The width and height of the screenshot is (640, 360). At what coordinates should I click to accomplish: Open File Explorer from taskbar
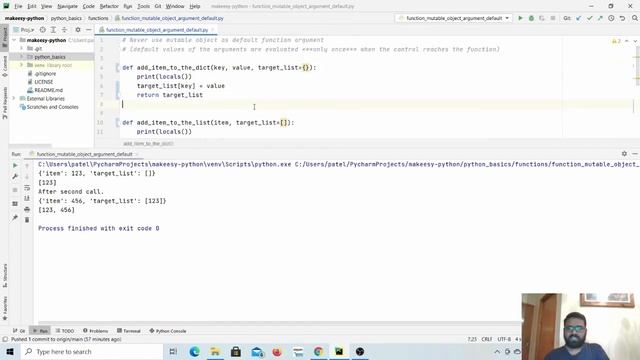pyautogui.click(x=215, y=352)
